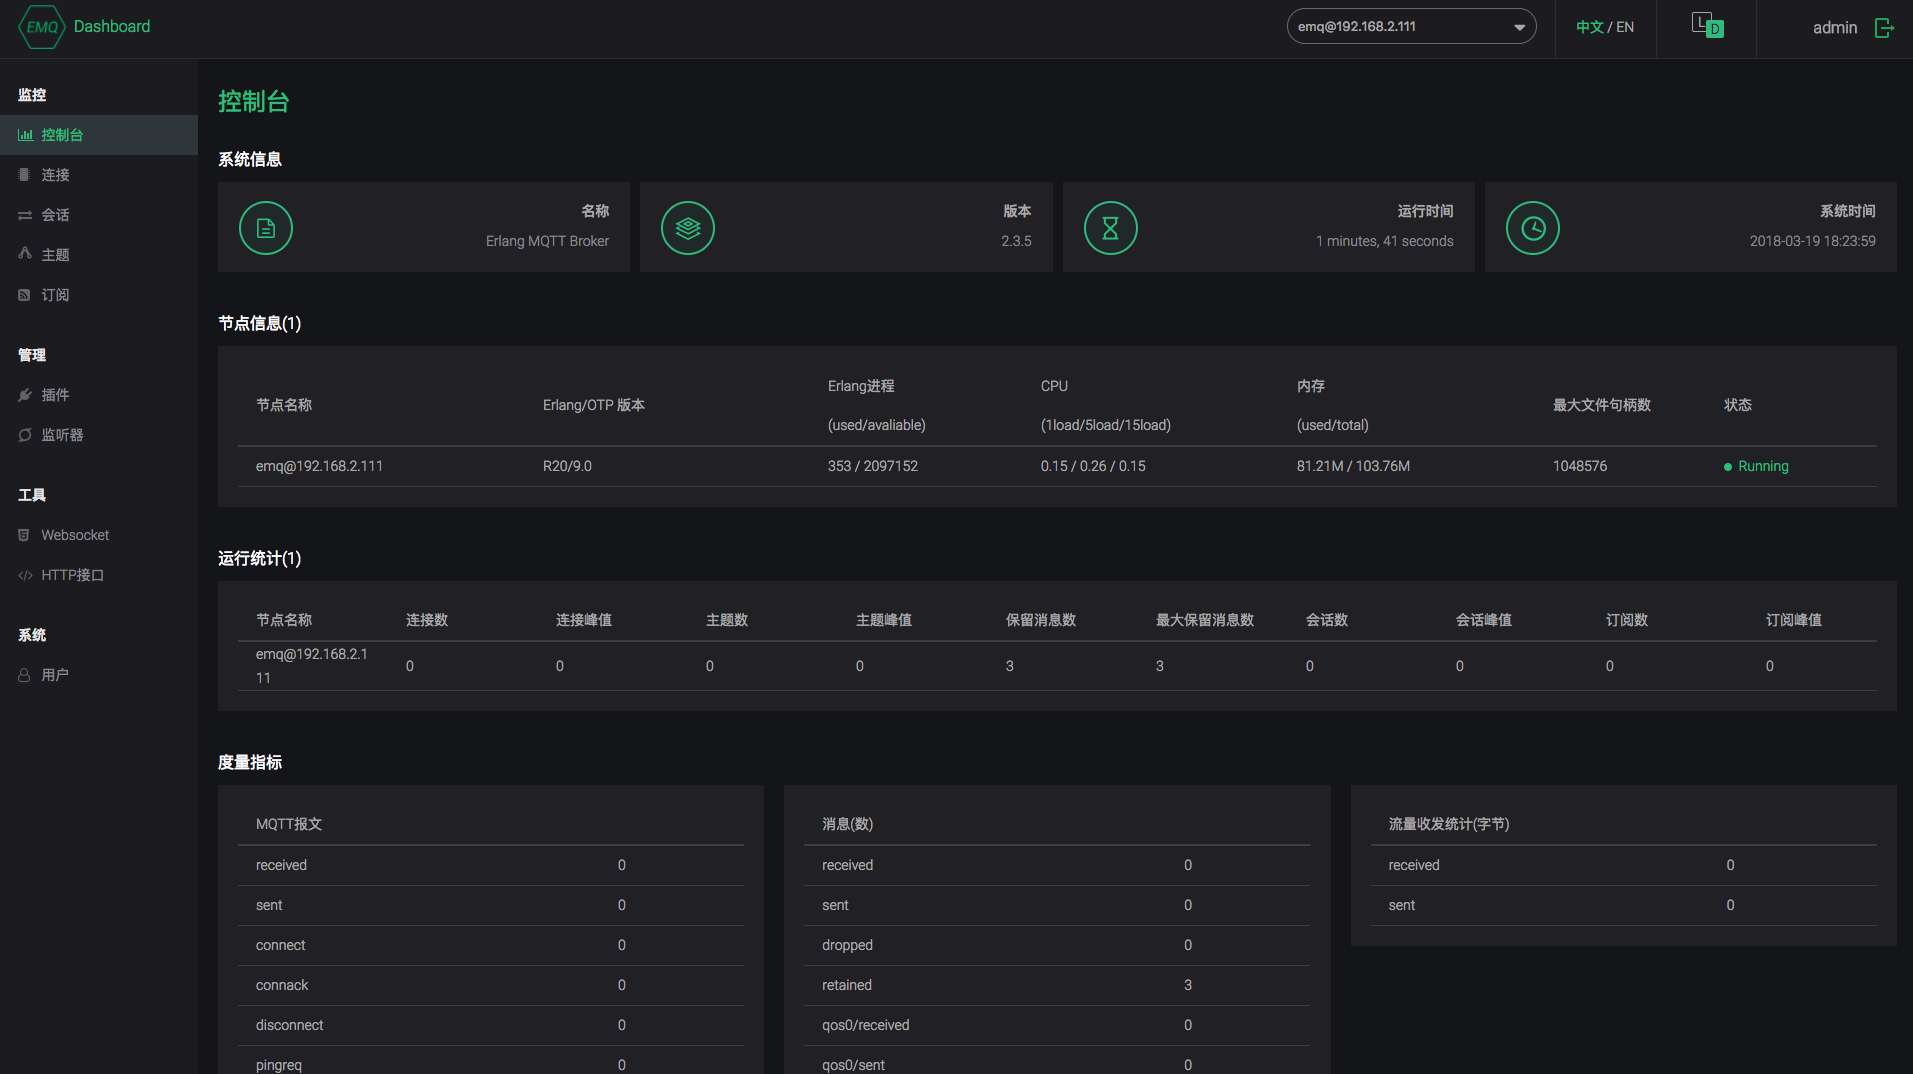Image resolution: width=1913 pixels, height=1074 pixels.
Task: Click the document icon in 名称 card
Action: tap(266, 228)
